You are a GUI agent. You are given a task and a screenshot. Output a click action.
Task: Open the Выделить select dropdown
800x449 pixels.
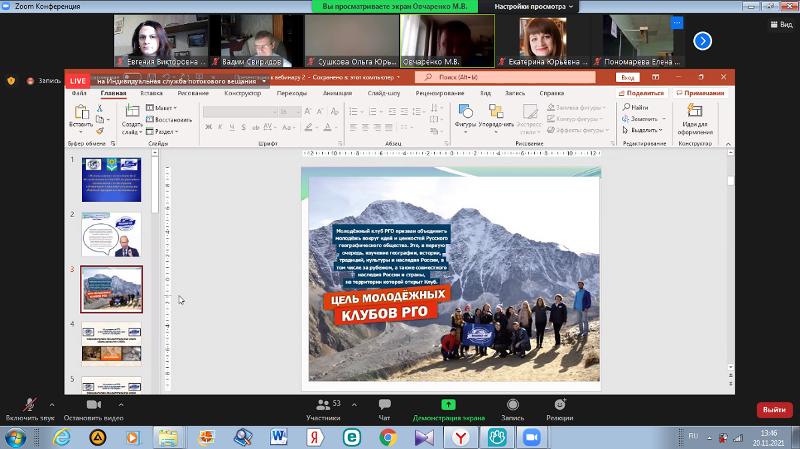click(645, 130)
